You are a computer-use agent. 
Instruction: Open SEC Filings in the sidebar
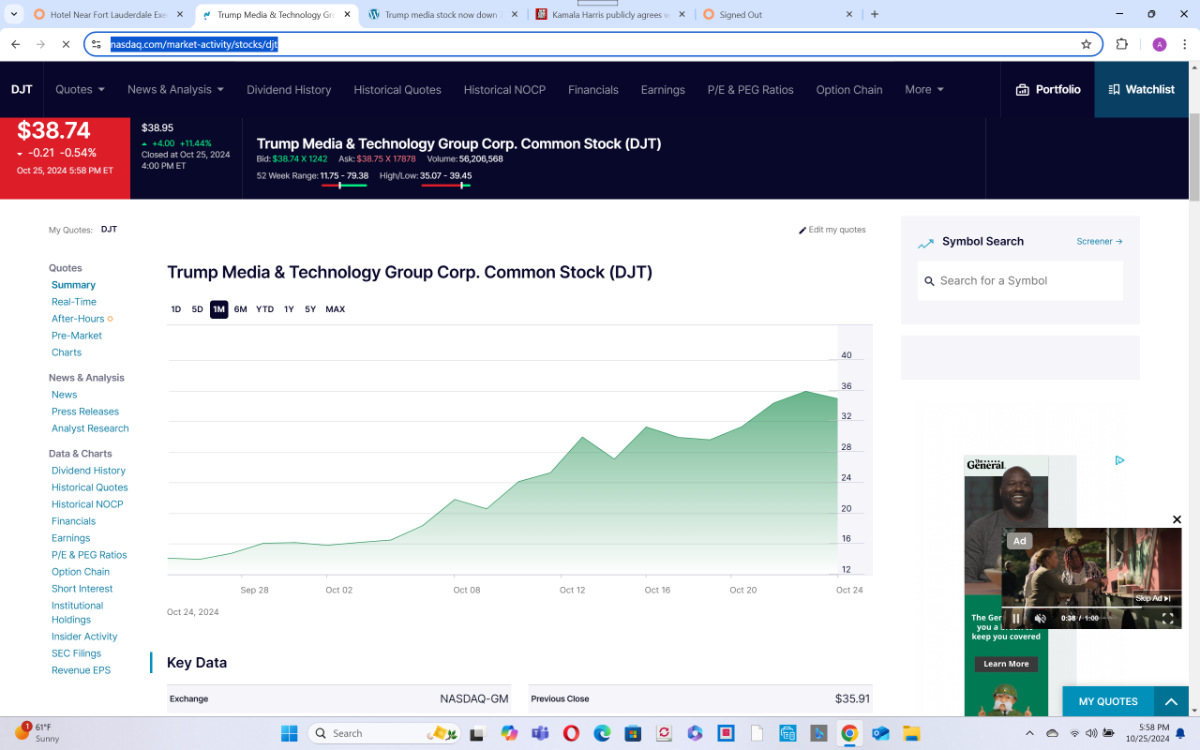tap(76, 653)
